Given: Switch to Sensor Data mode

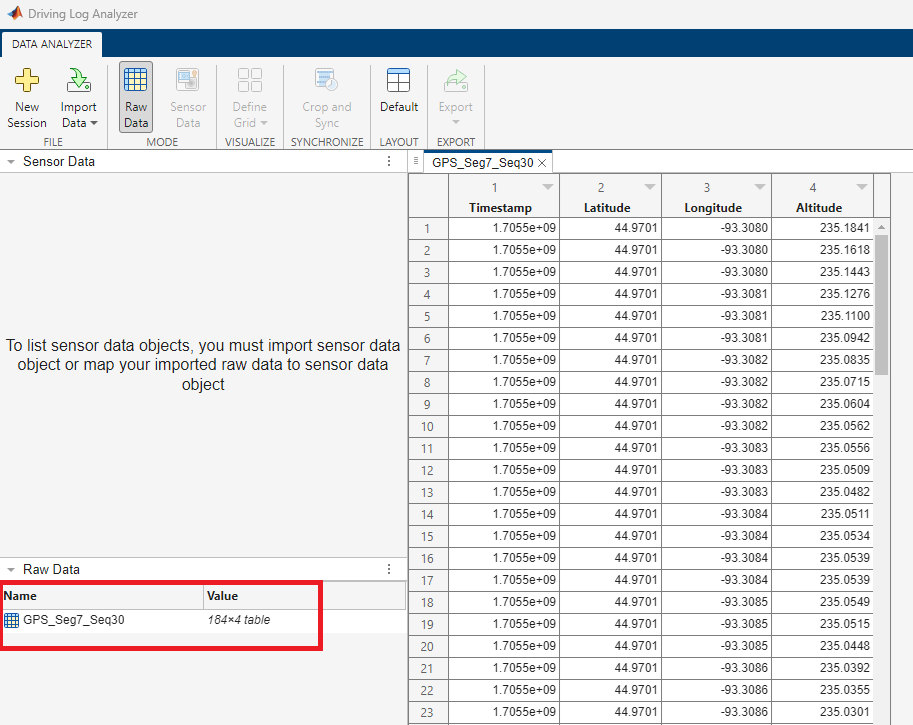Looking at the screenshot, I should point(188,96).
